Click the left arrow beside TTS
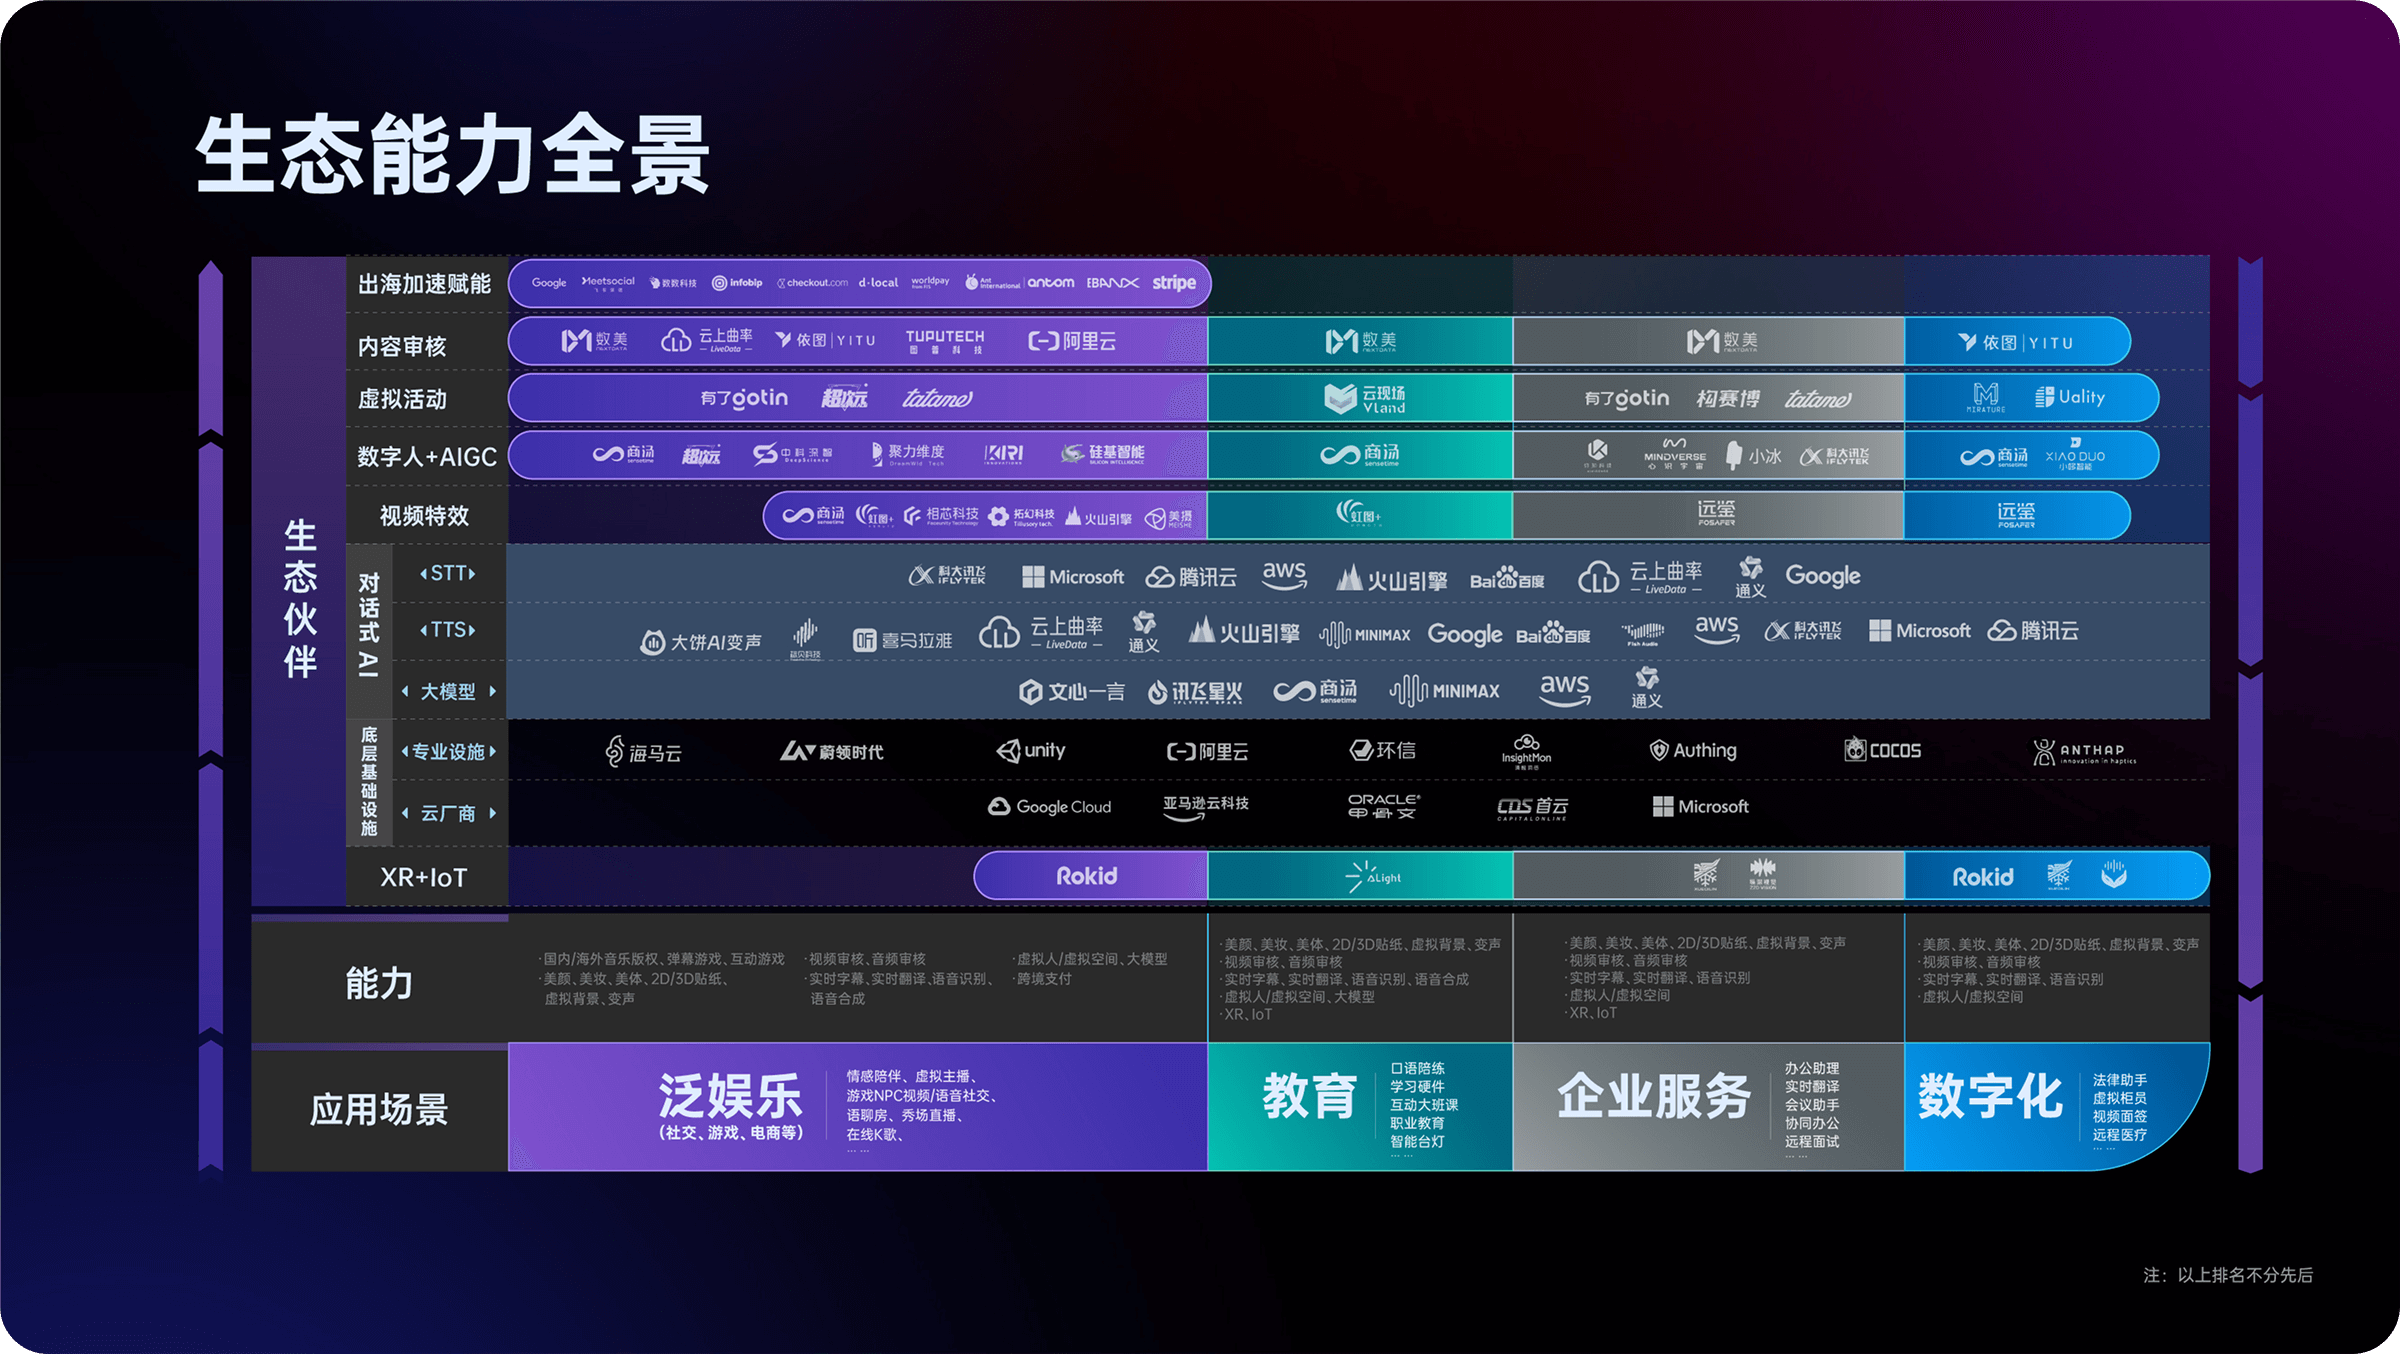The height and width of the screenshot is (1354, 2400). tap(424, 630)
